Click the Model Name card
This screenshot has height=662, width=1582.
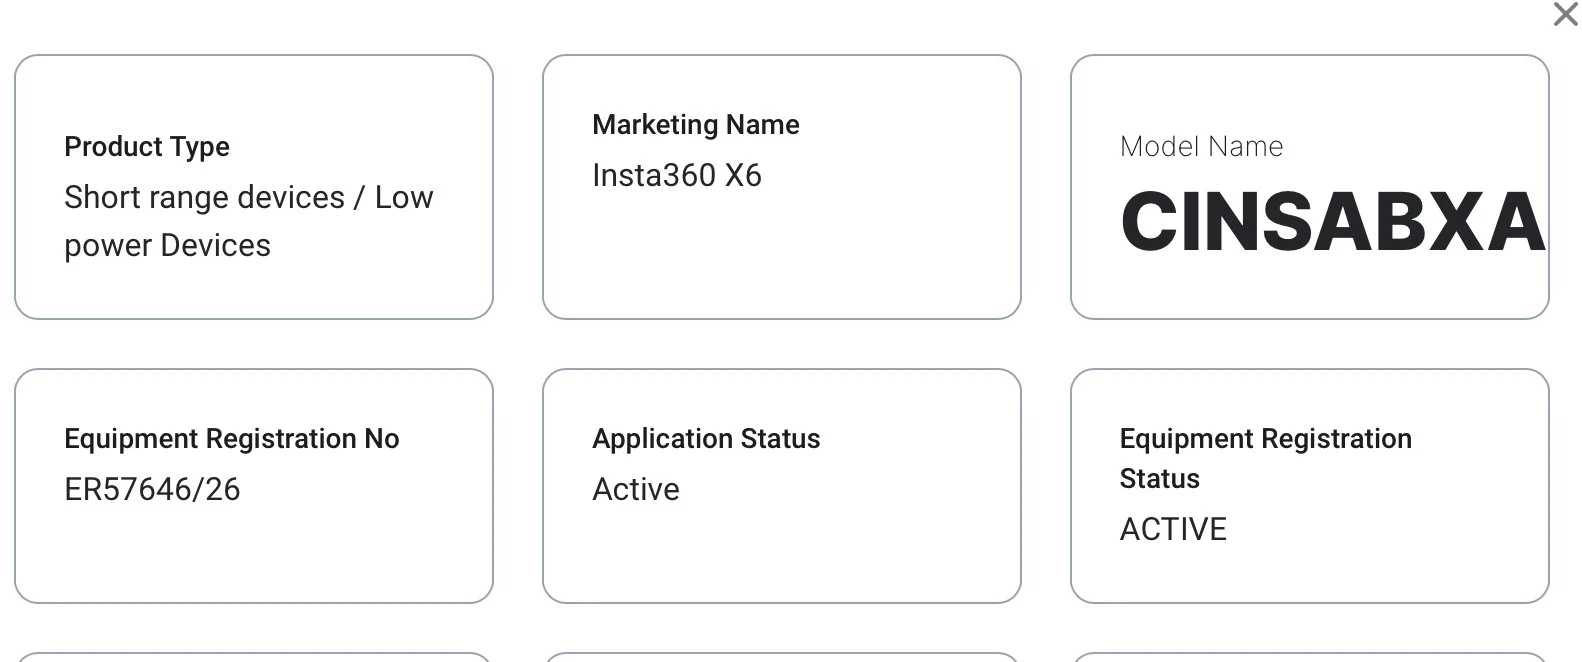tap(1310, 187)
